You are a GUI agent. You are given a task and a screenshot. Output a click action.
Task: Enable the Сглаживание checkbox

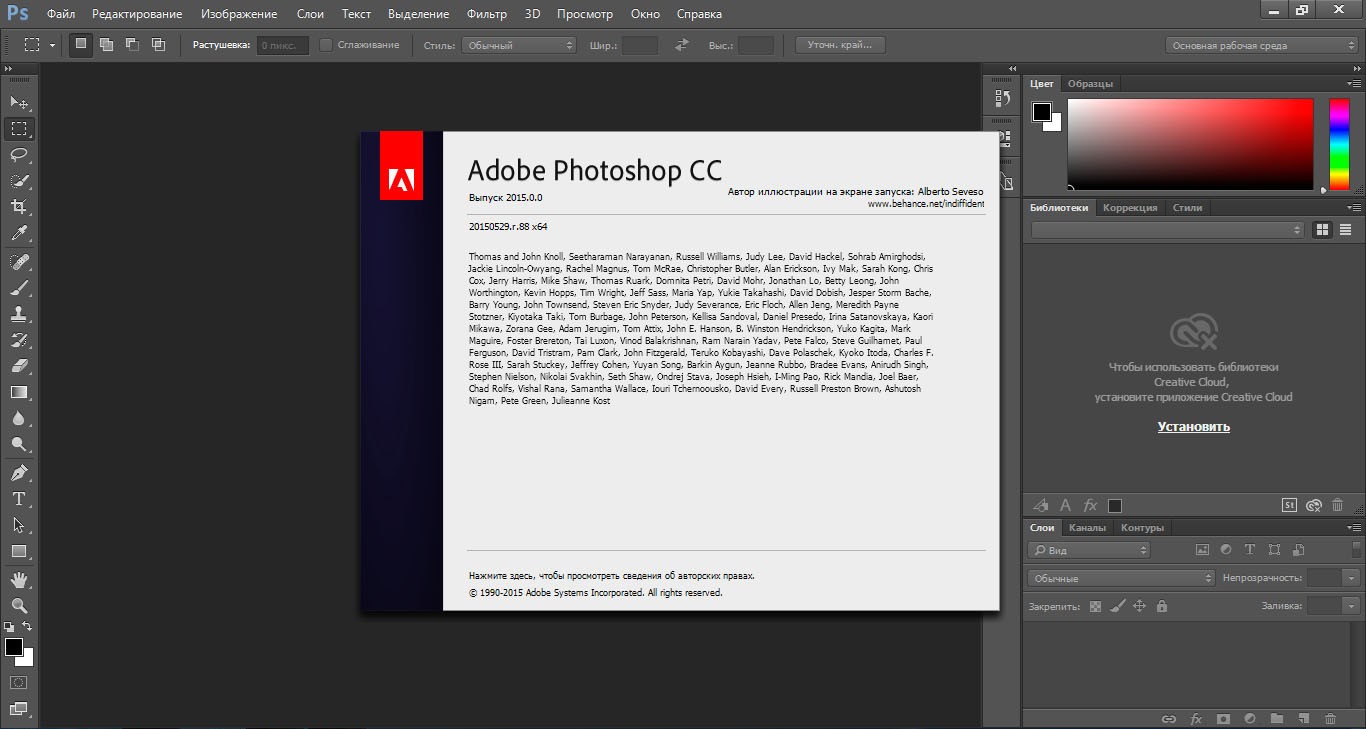click(325, 44)
